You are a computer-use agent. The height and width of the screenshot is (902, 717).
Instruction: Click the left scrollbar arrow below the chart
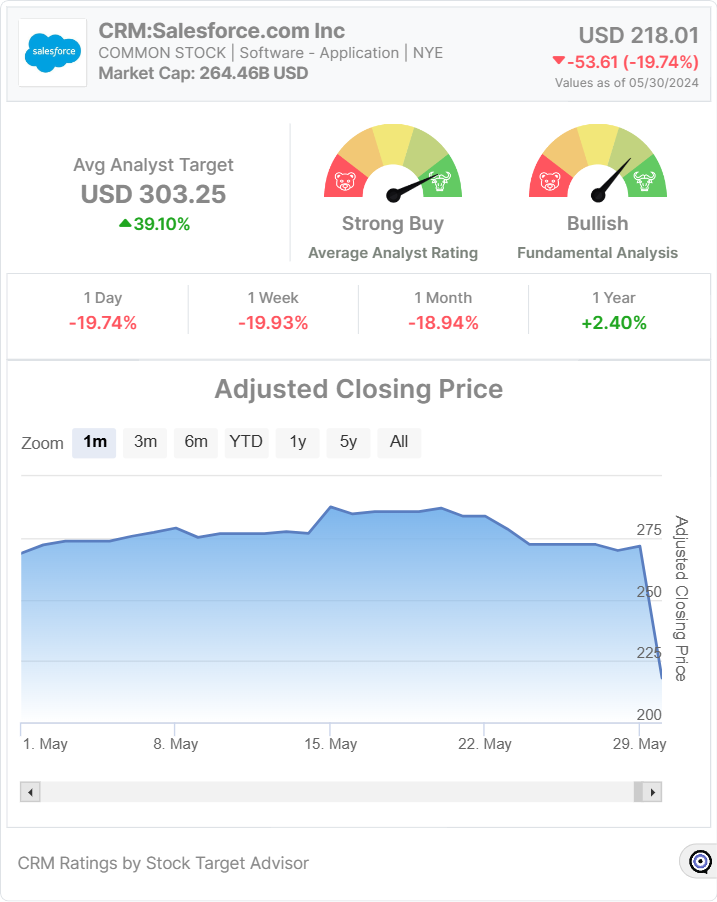coord(30,791)
